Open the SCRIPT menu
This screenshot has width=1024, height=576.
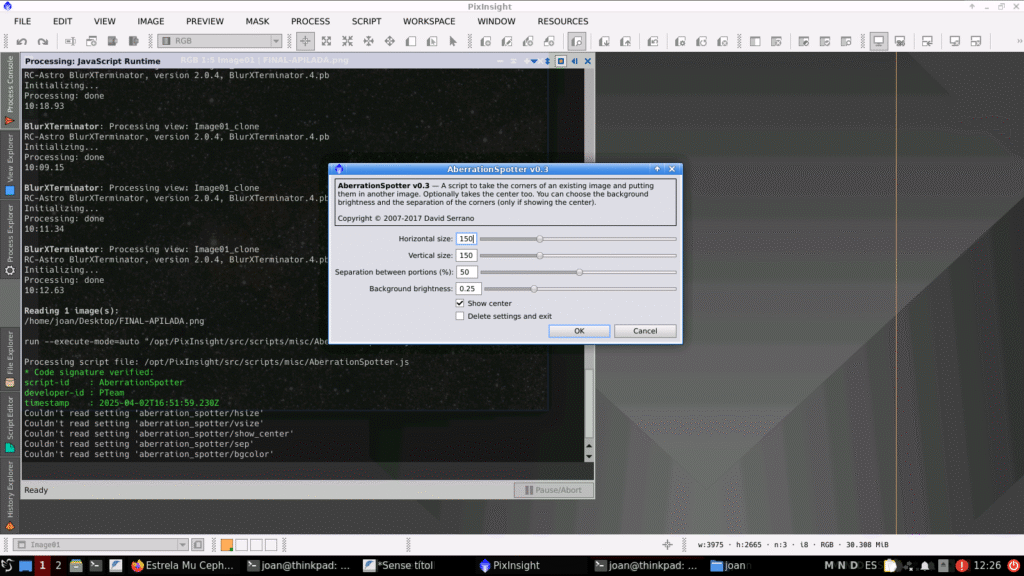point(366,21)
